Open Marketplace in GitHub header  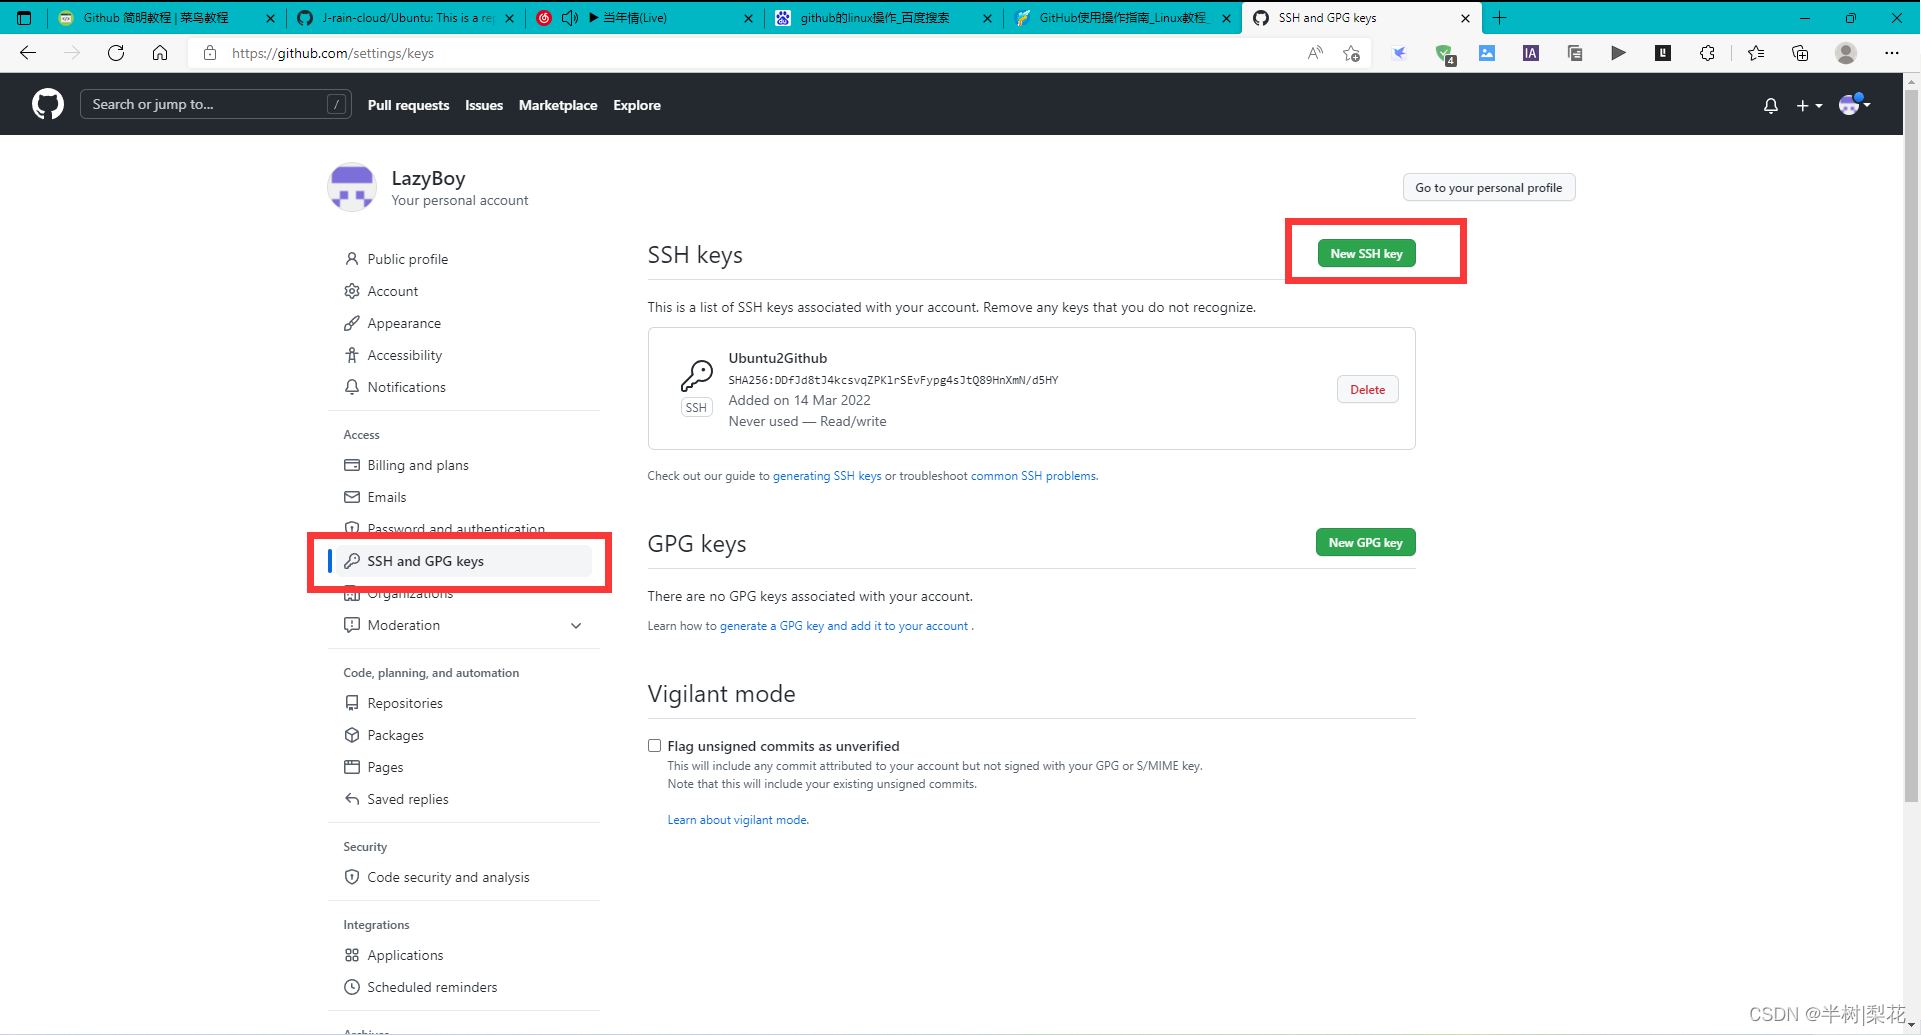click(x=558, y=105)
